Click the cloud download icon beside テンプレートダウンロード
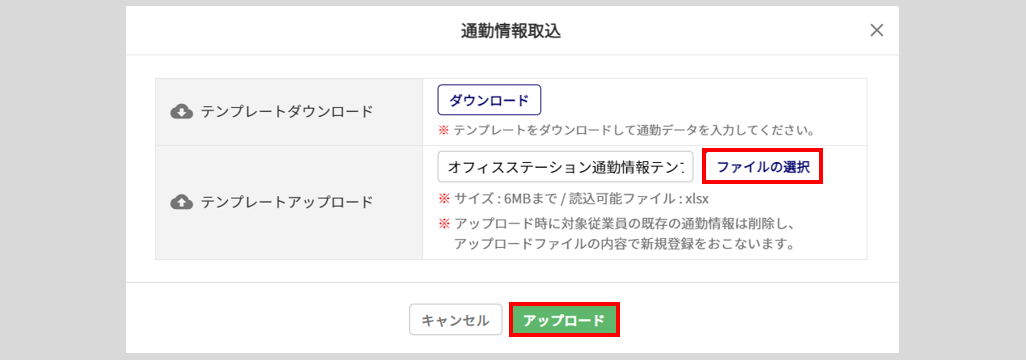The height and width of the screenshot is (360, 1026). 181,112
